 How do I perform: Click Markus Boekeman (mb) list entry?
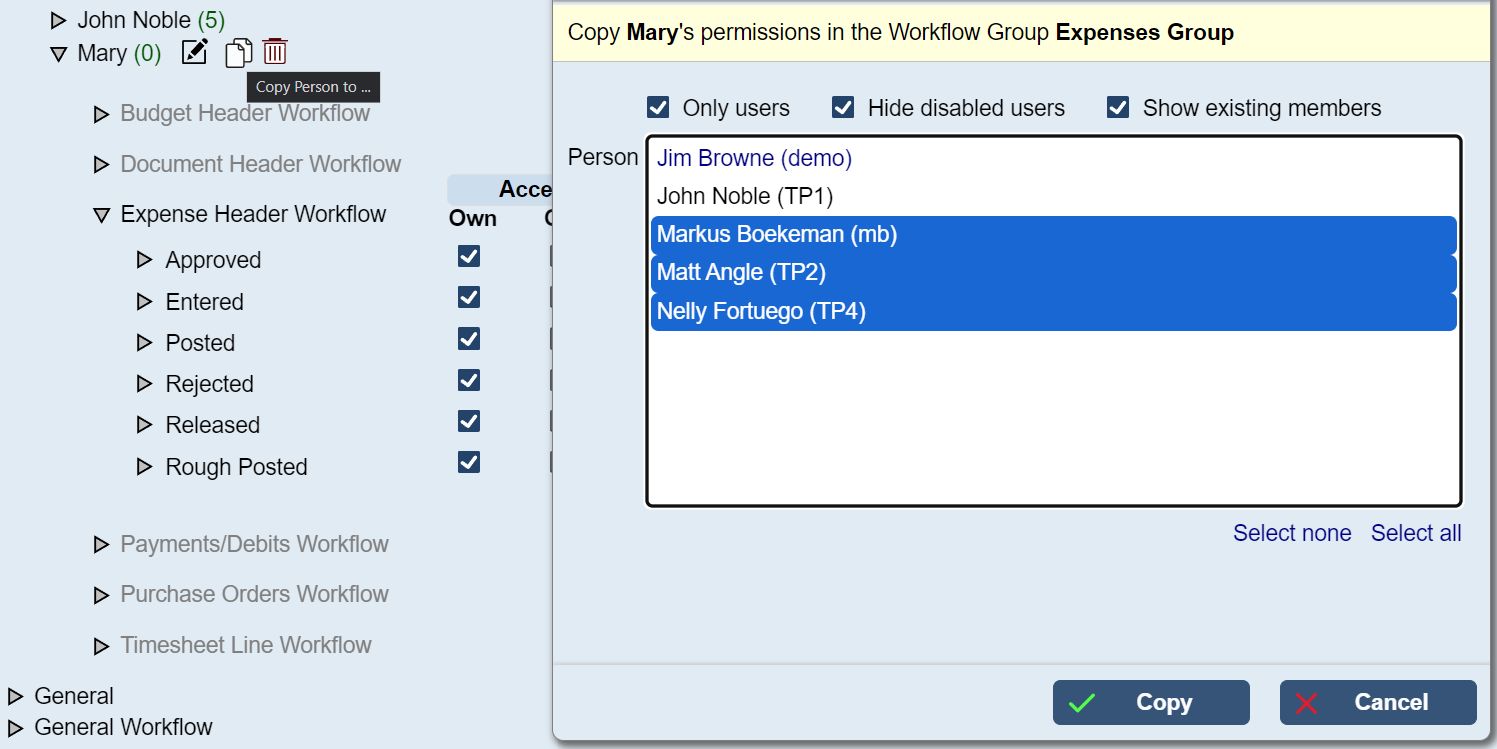point(777,235)
